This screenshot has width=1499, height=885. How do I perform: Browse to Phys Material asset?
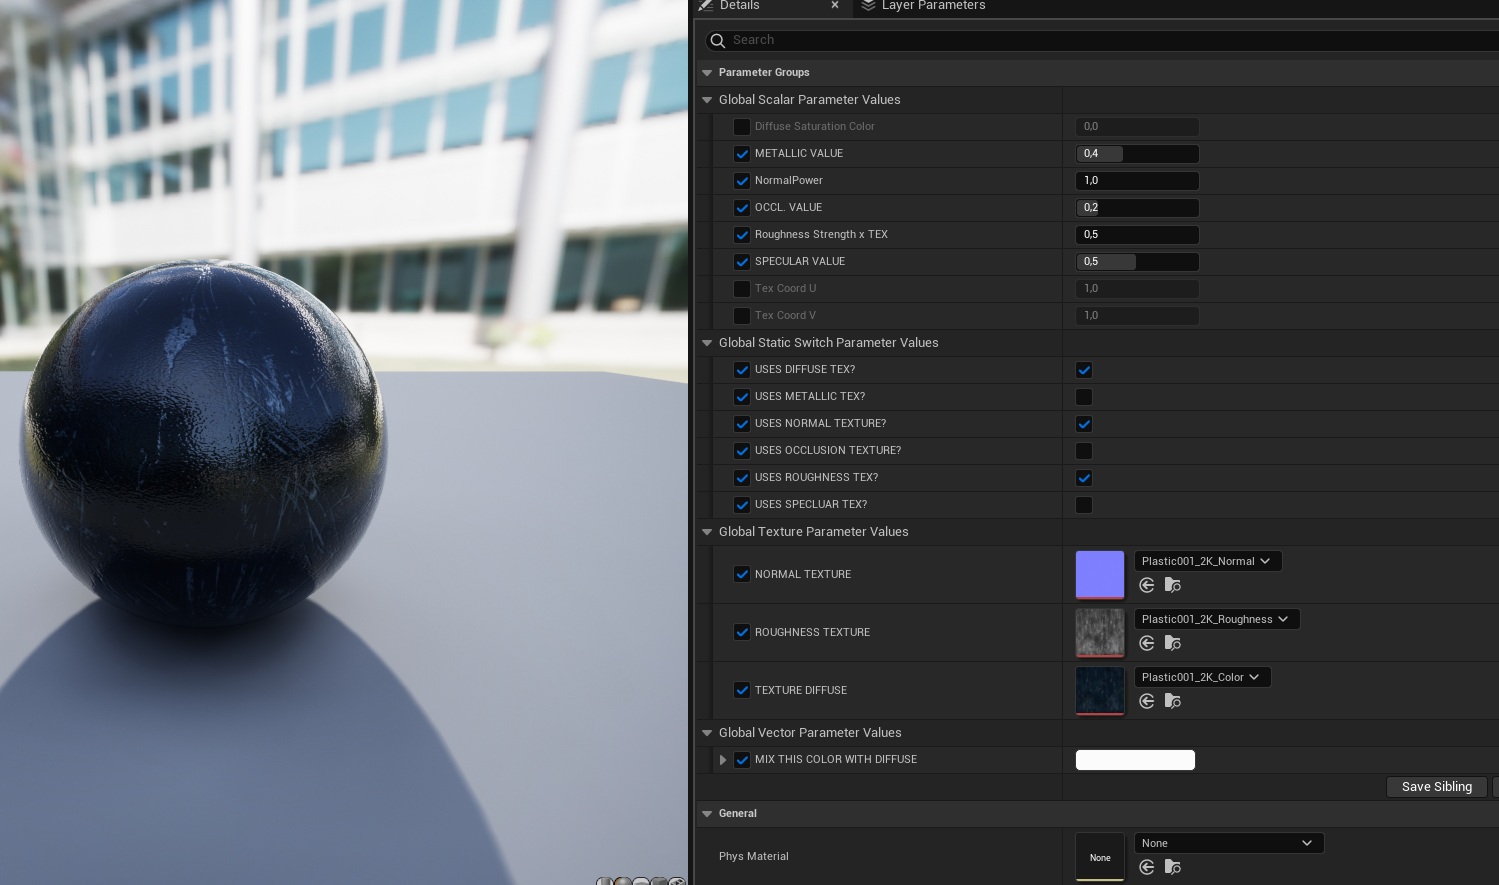1173,867
